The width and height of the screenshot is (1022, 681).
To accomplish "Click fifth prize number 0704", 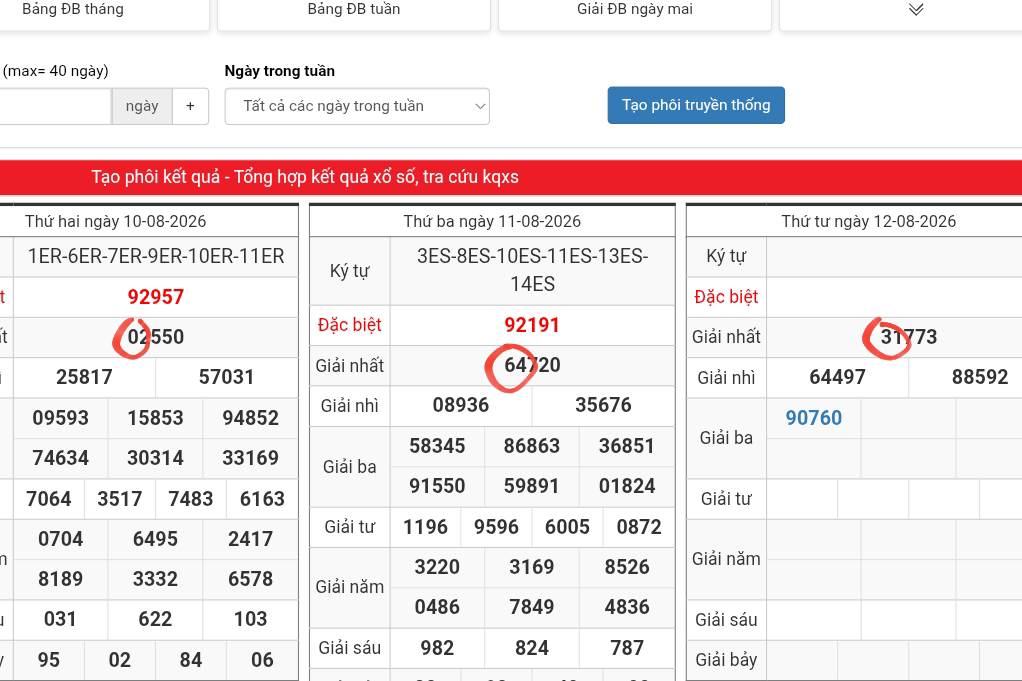I will pyautogui.click(x=61, y=540).
